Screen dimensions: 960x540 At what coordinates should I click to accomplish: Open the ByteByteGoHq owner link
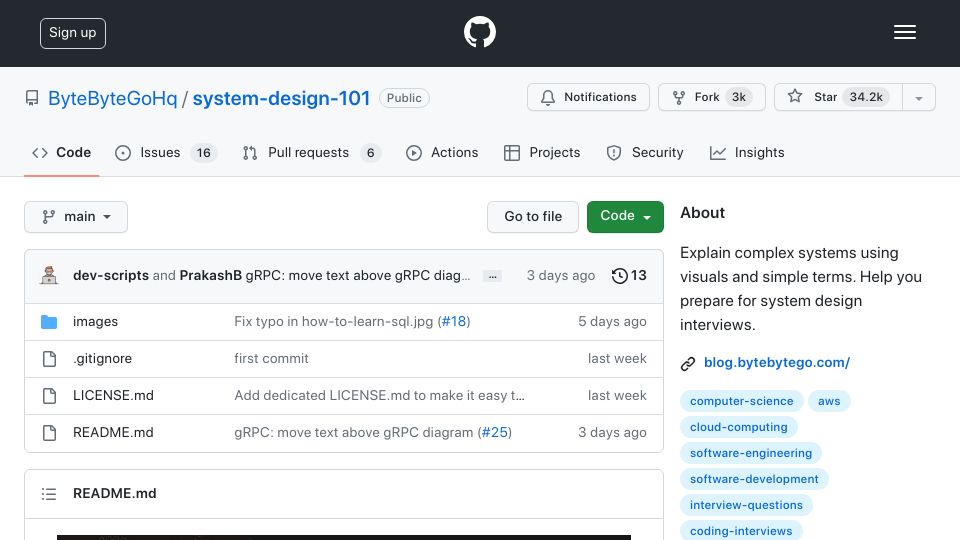[113, 98]
